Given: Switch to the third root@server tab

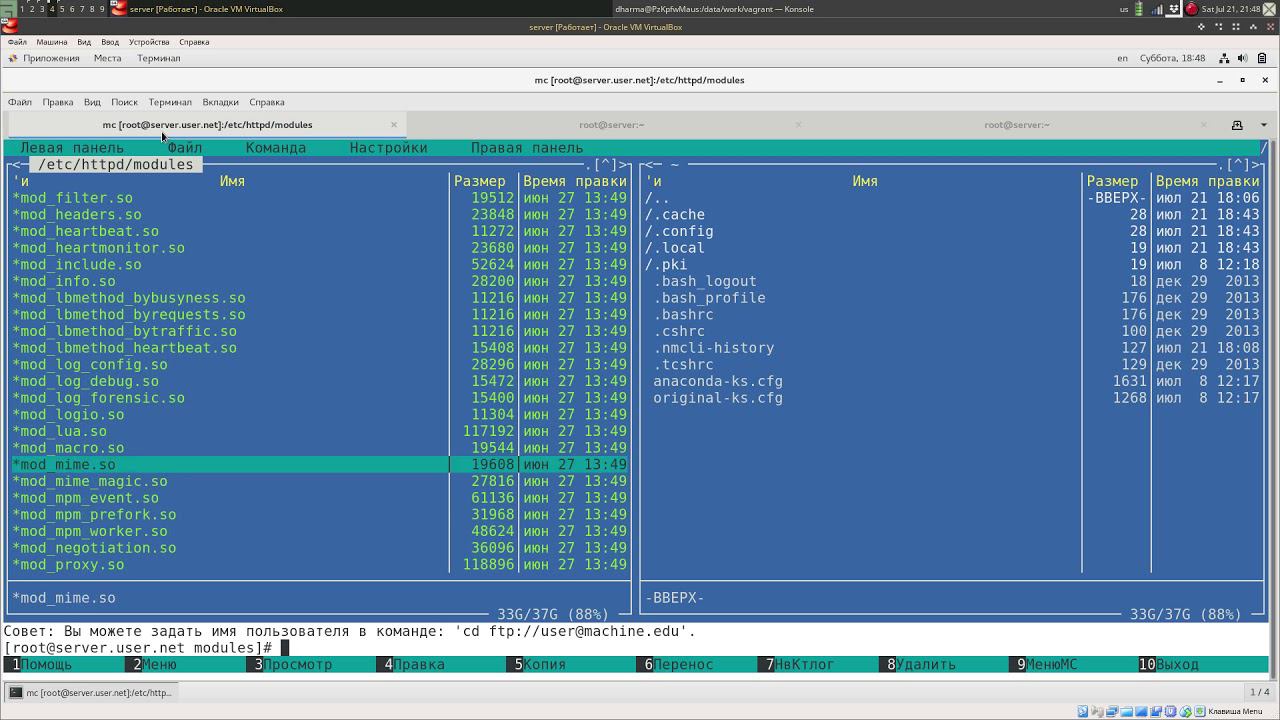Looking at the screenshot, I should (x=1016, y=125).
